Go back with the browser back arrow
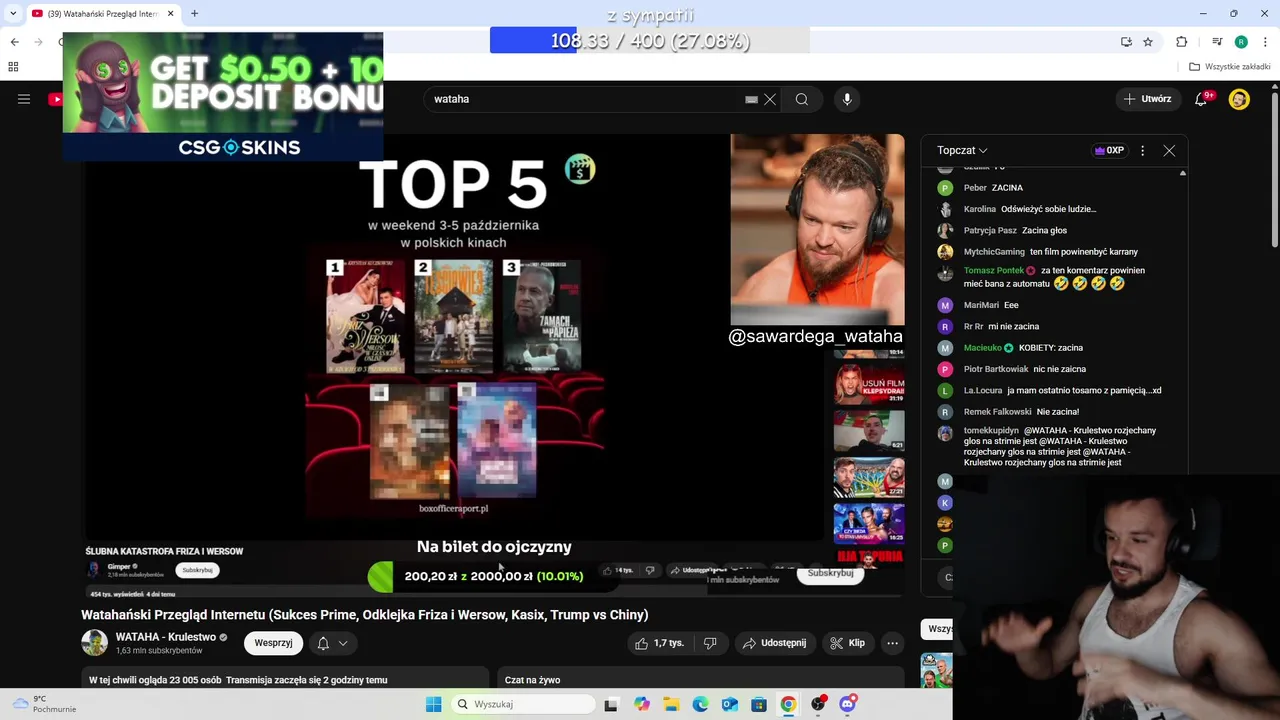This screenshot has height=720, width=1280. pos(14,41)
